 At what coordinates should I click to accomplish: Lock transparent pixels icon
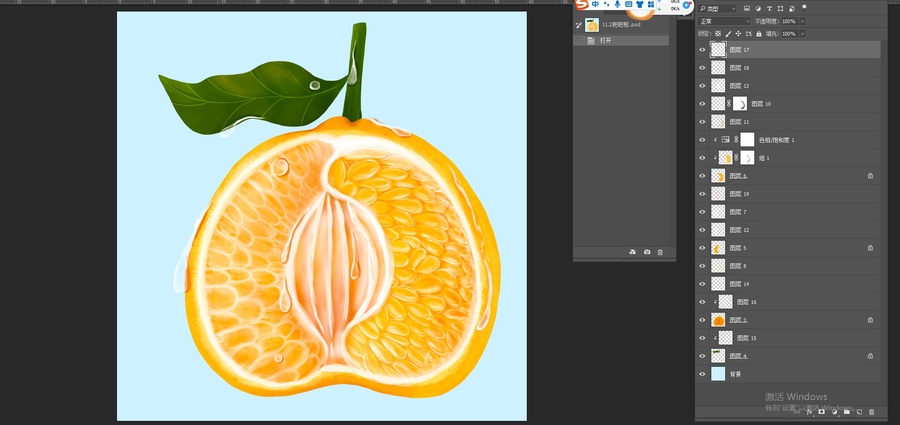point(717,34)
